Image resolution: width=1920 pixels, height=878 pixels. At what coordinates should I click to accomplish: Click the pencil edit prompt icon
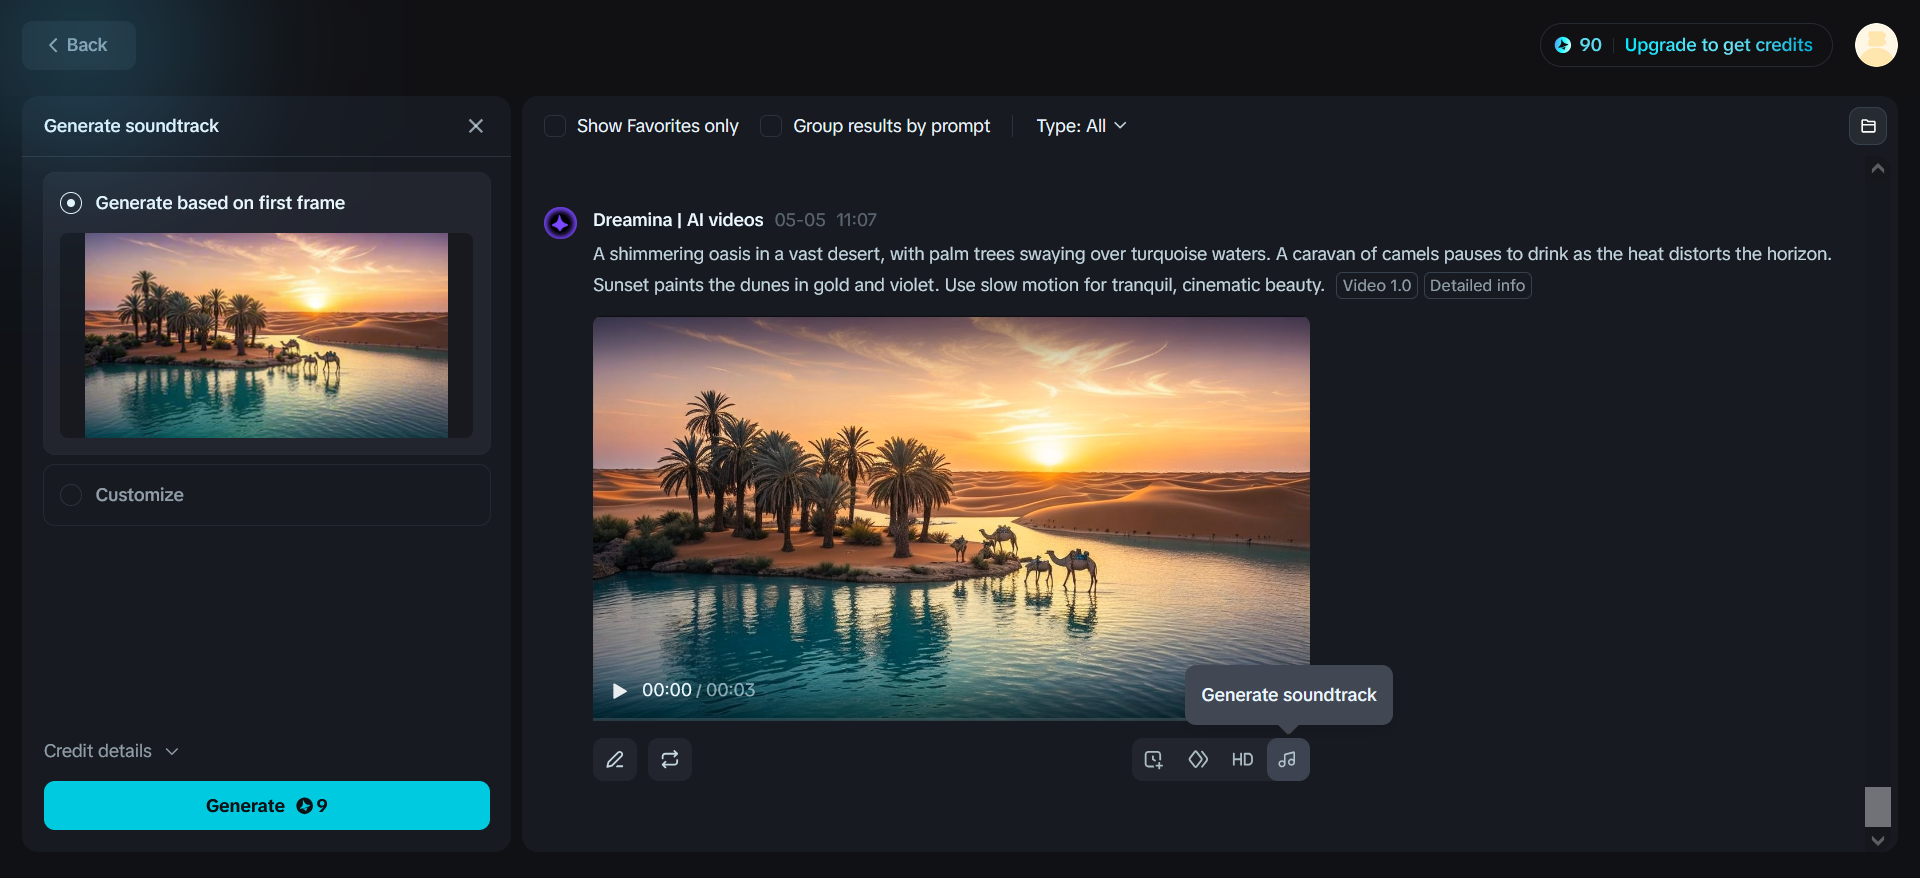(615, 760)
